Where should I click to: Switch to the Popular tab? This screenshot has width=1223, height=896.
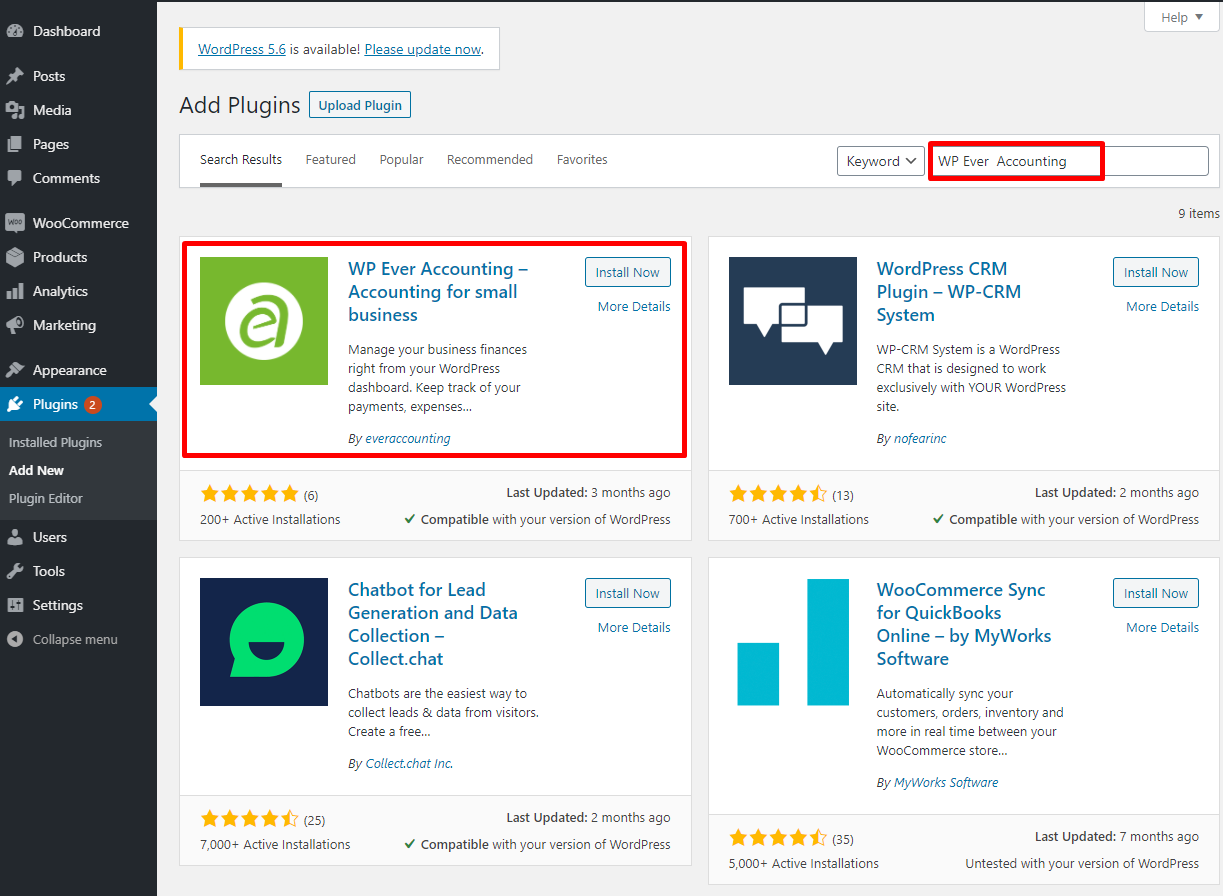click(401, 160)
